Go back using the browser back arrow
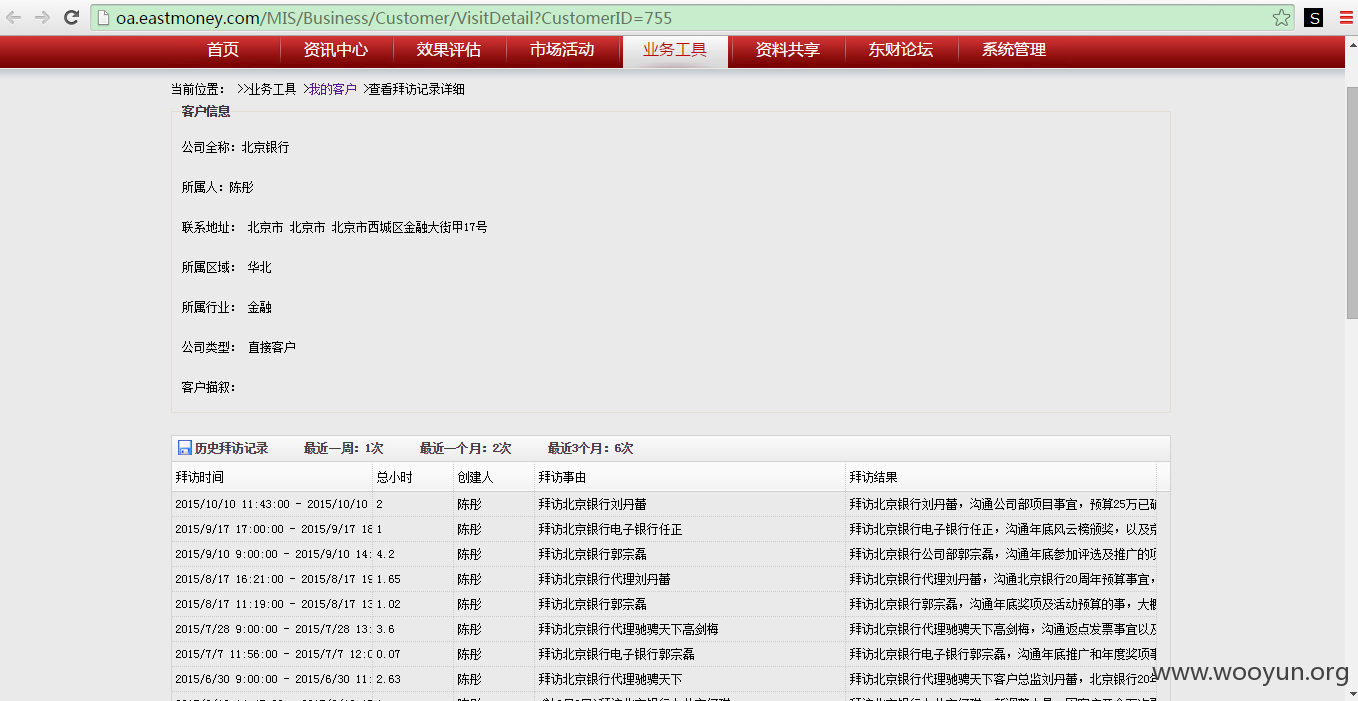 (14, 17)
